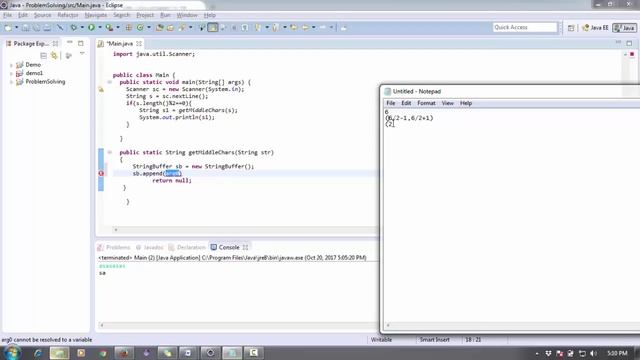Click the Print toolbar icon
Viewport: 640px width, 360px height.
point(47,28)
